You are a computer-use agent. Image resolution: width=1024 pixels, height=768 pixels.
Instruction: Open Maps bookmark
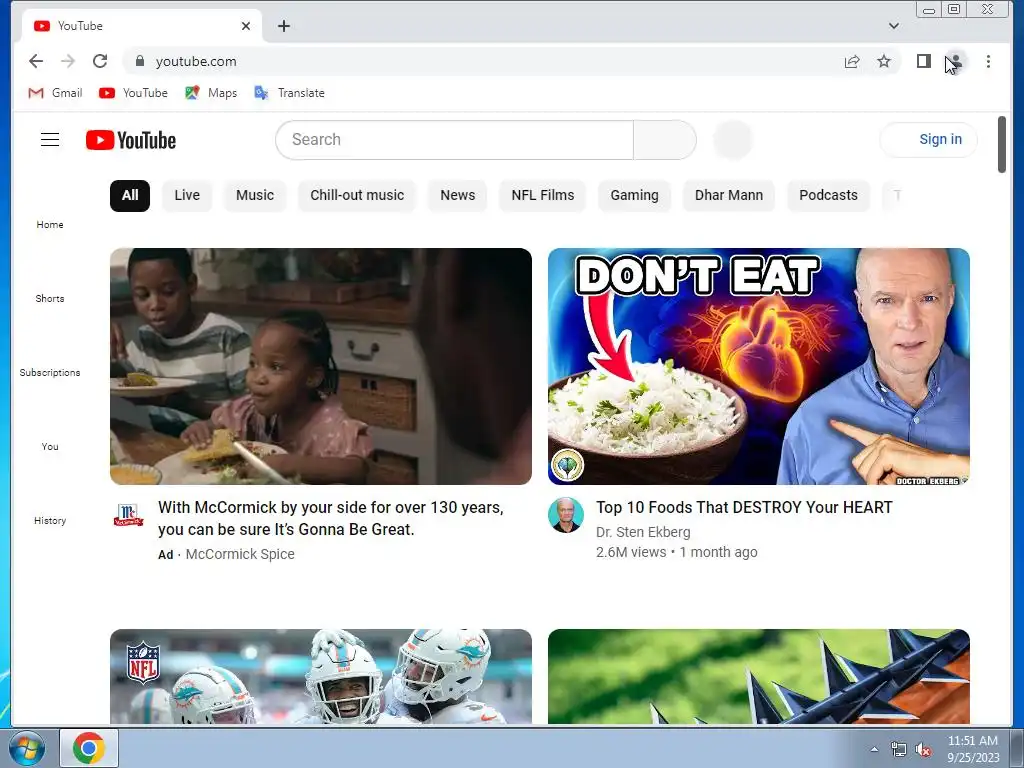pos(211,93)
